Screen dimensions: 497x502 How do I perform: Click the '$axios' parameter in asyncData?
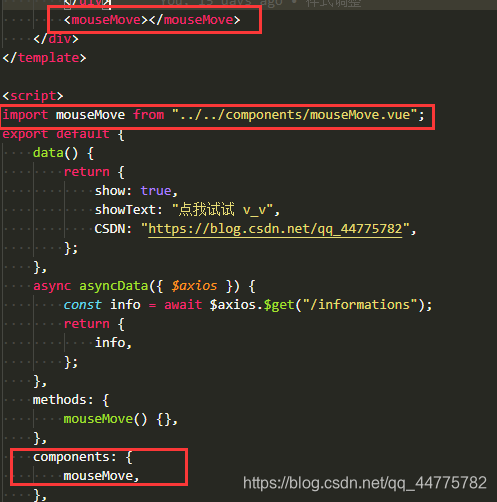pos(194,286)
